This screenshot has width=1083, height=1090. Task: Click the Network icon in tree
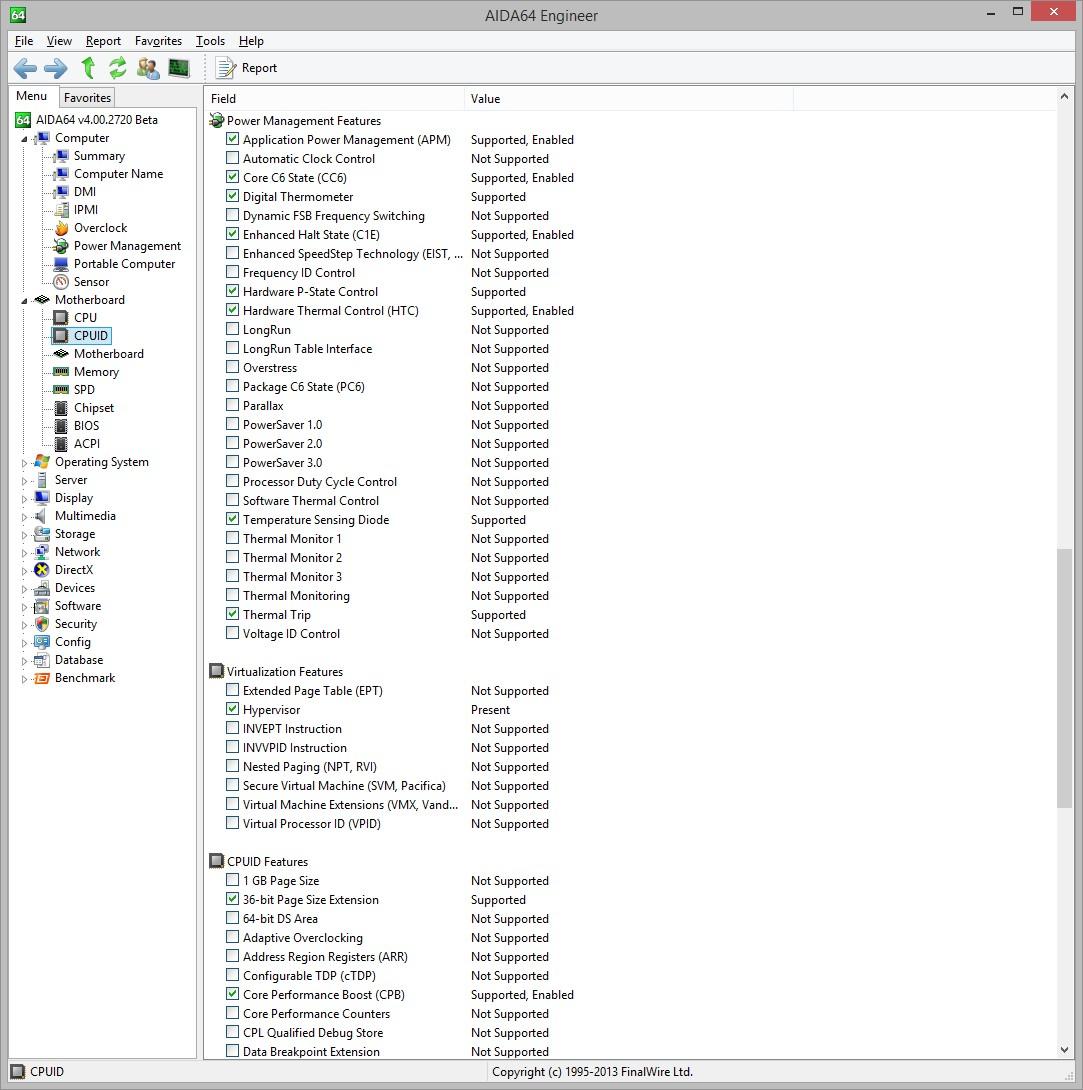42,552
